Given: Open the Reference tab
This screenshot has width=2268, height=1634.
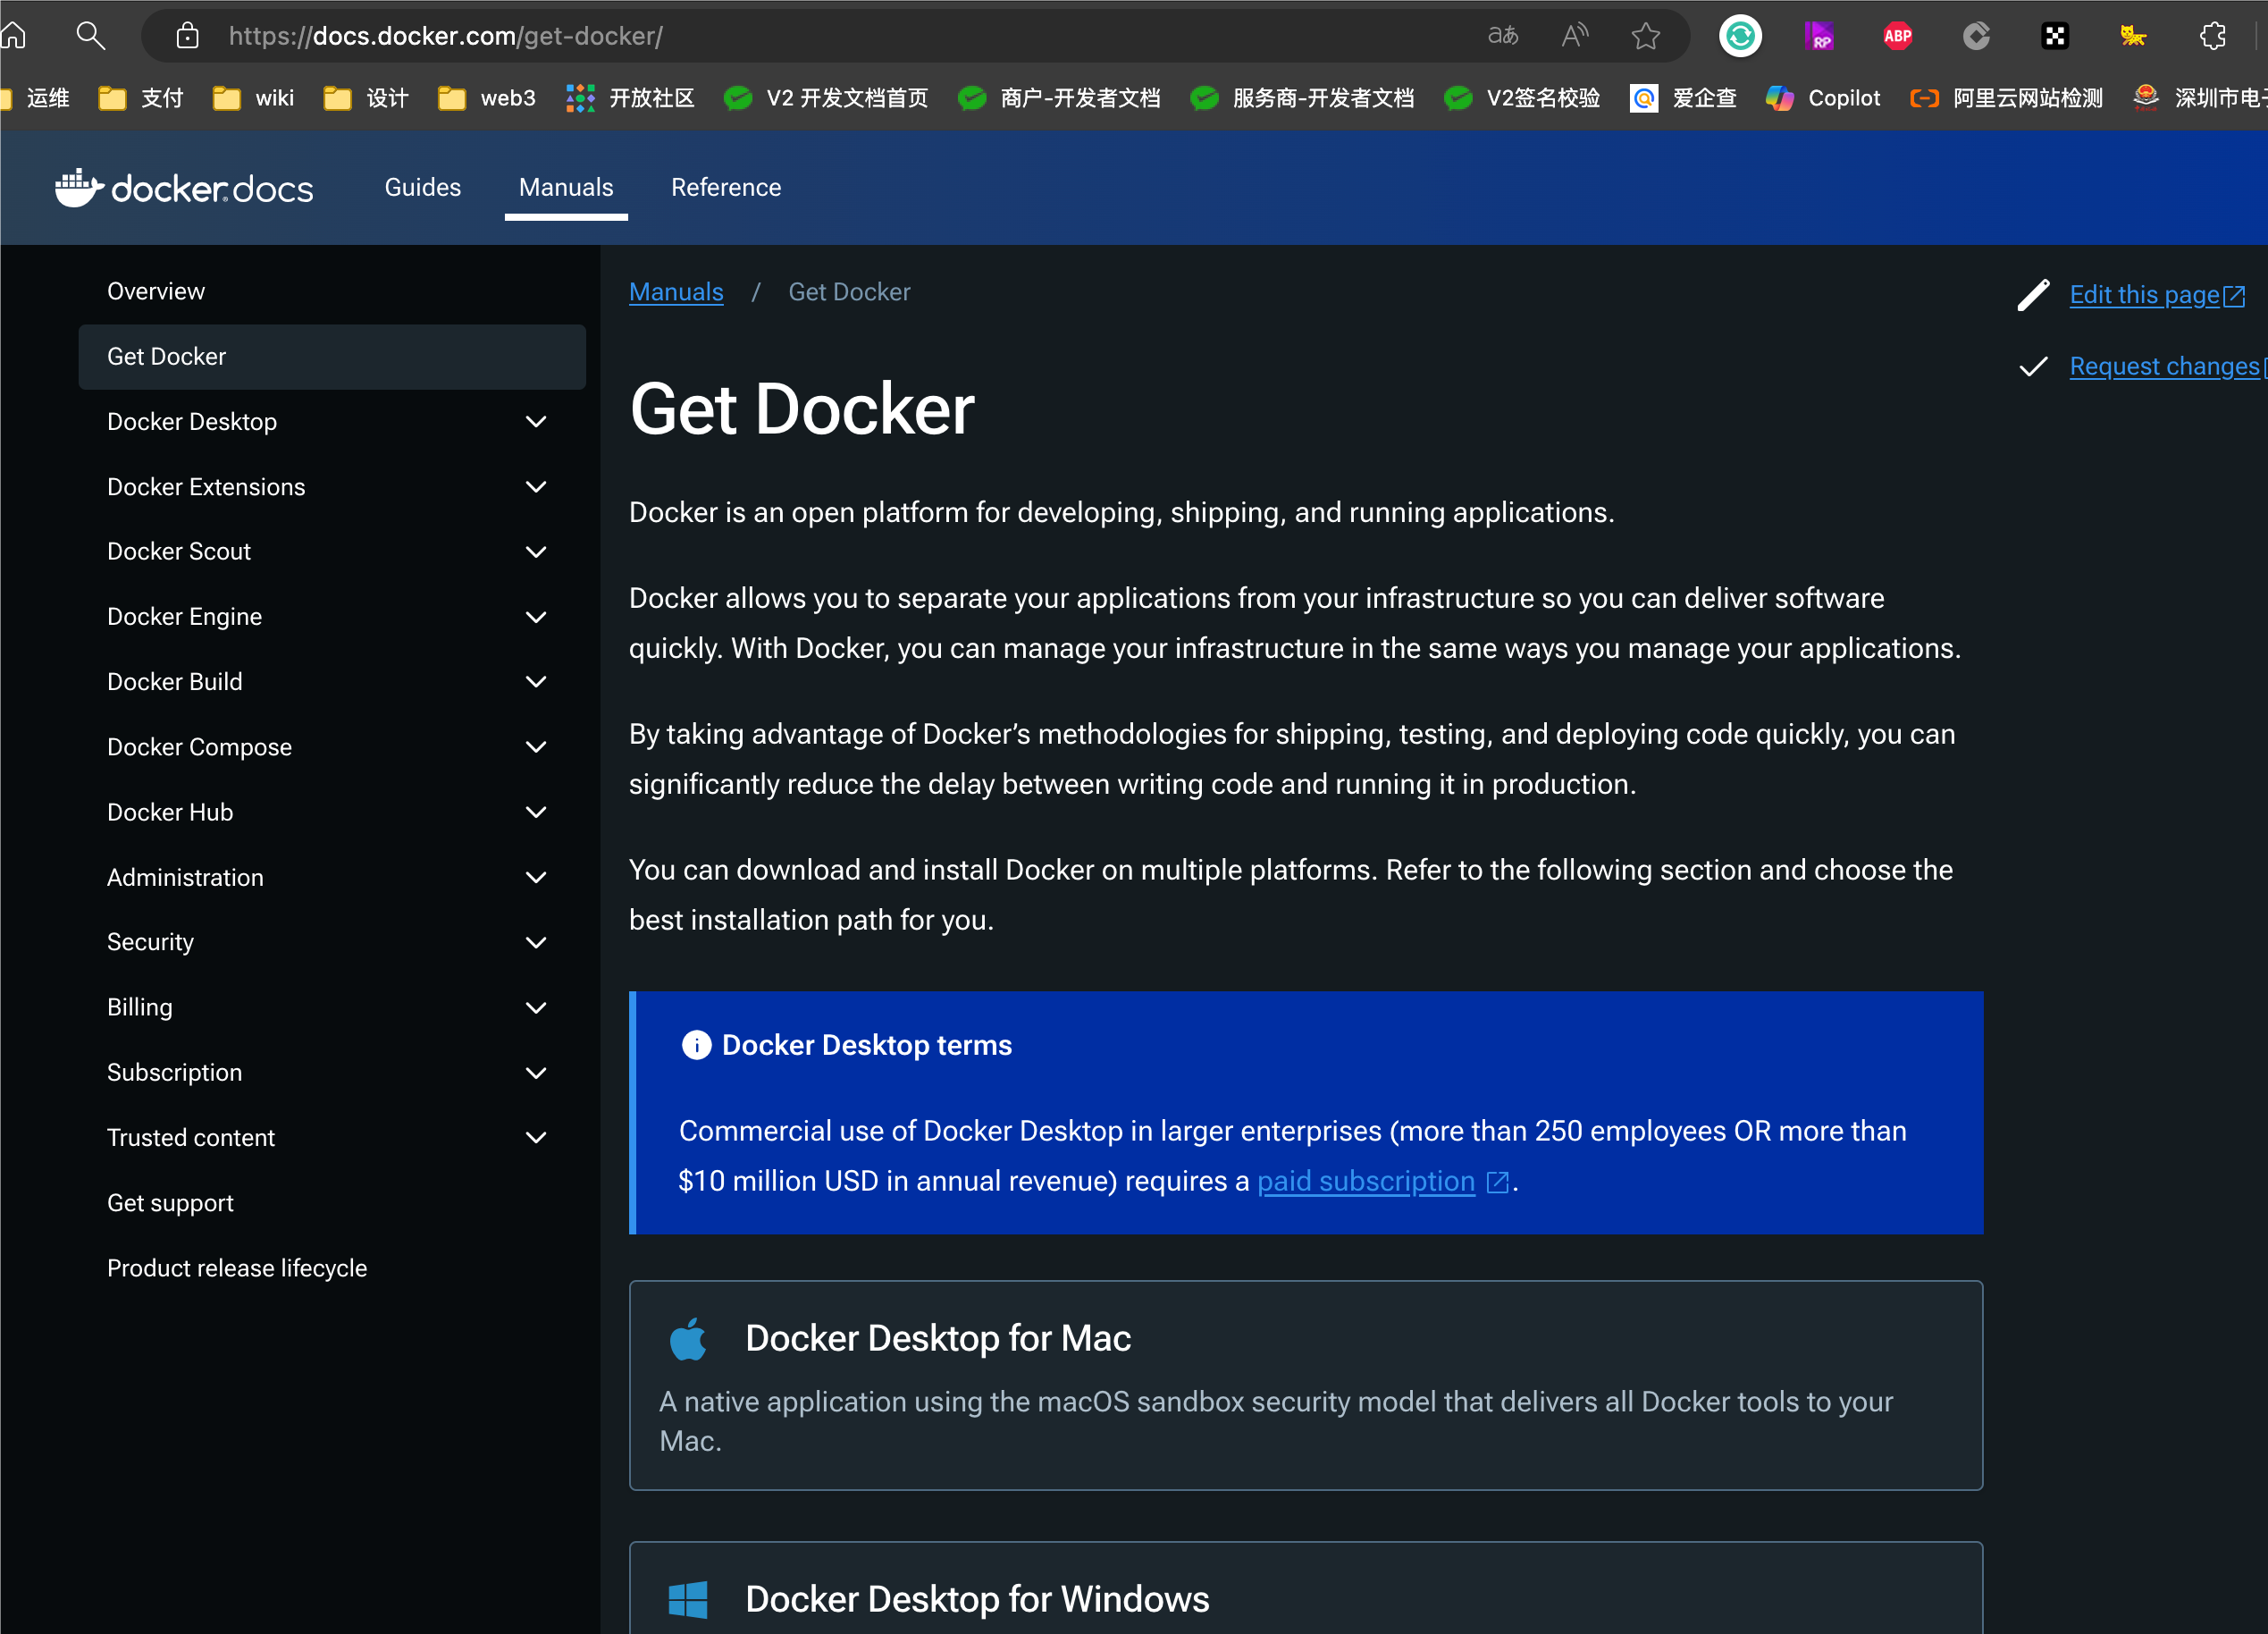Looking at the screenshot, I should coord(726,188).
